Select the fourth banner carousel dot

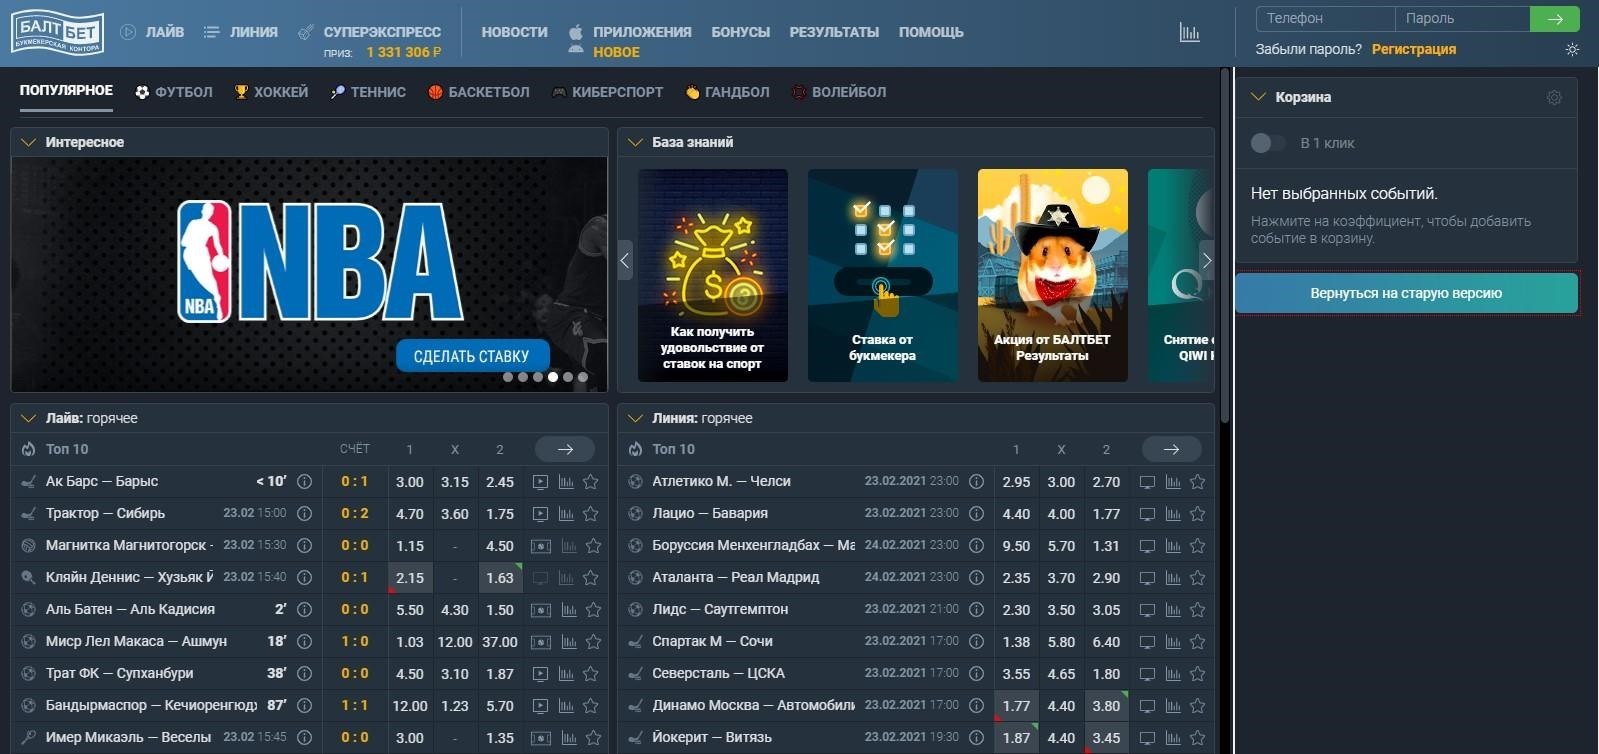pos(553,377)
